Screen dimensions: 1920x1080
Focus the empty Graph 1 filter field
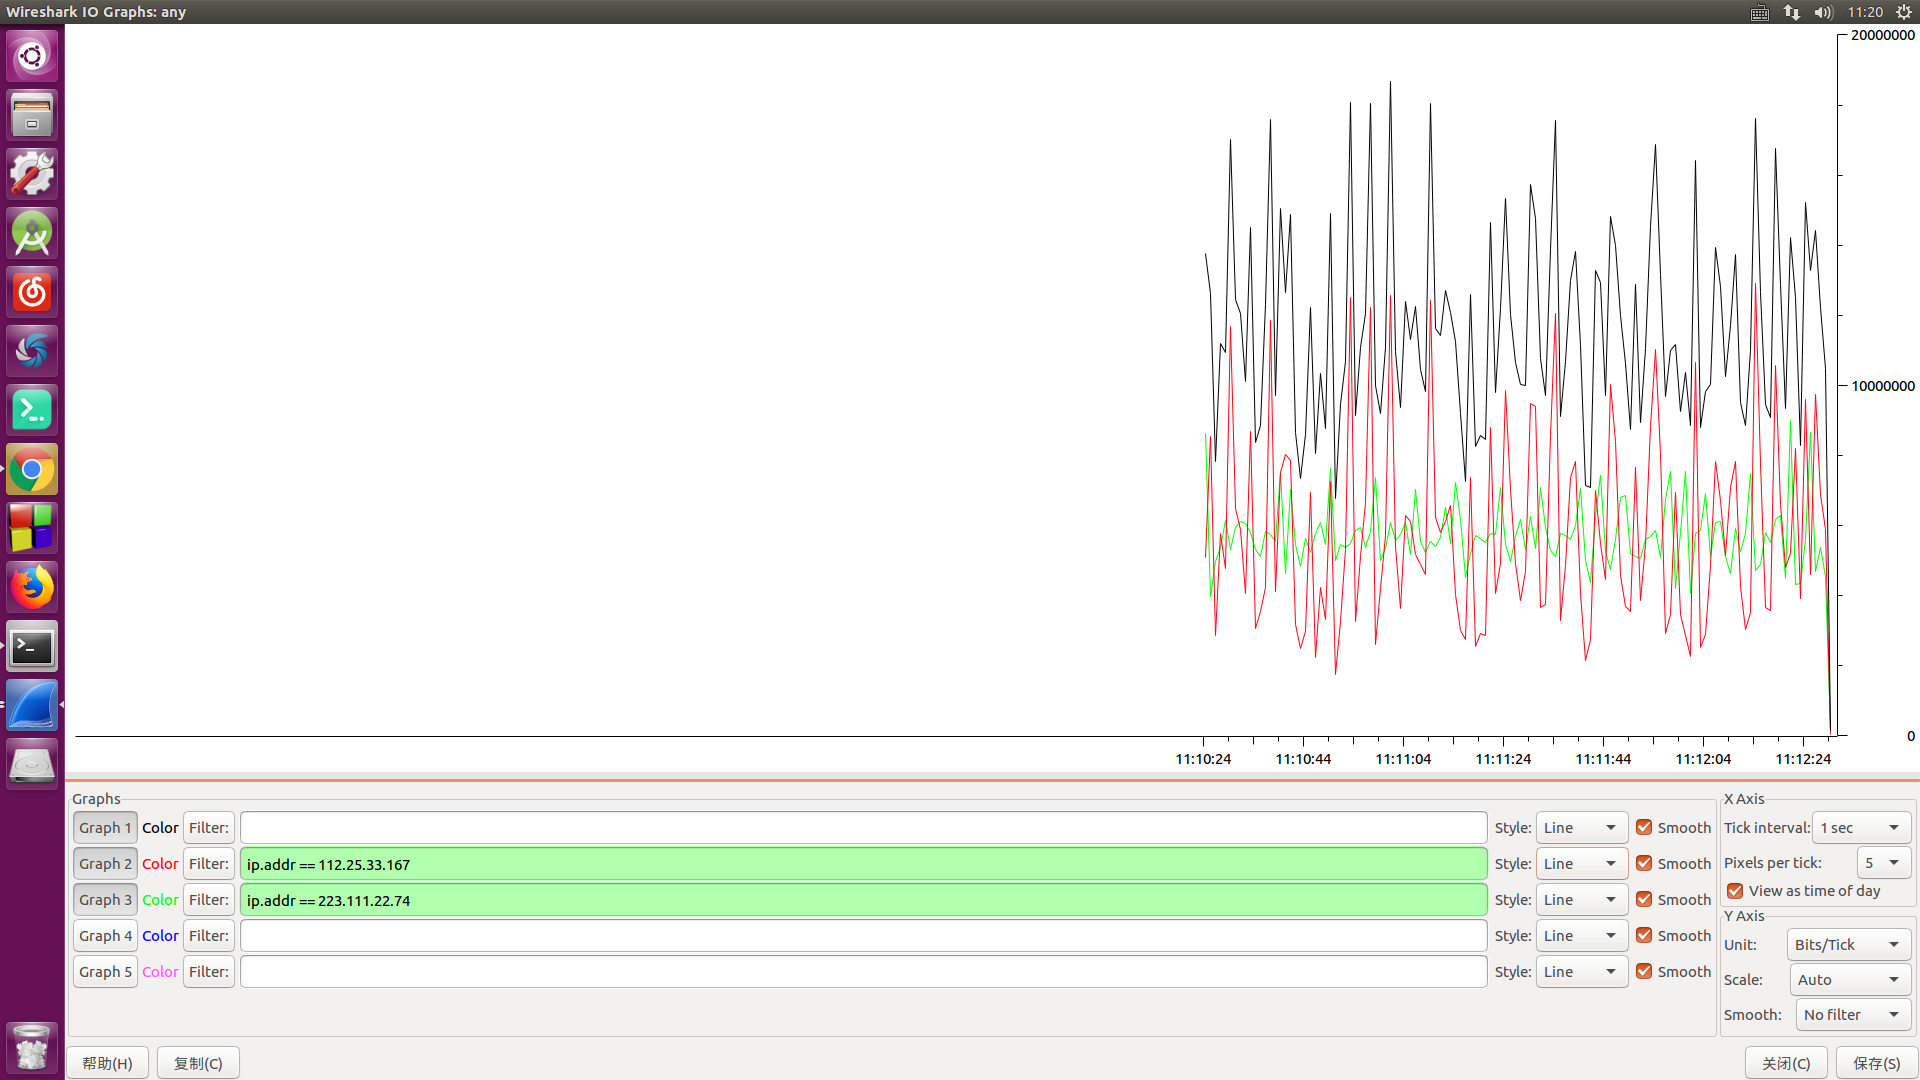tap(863, 828)
